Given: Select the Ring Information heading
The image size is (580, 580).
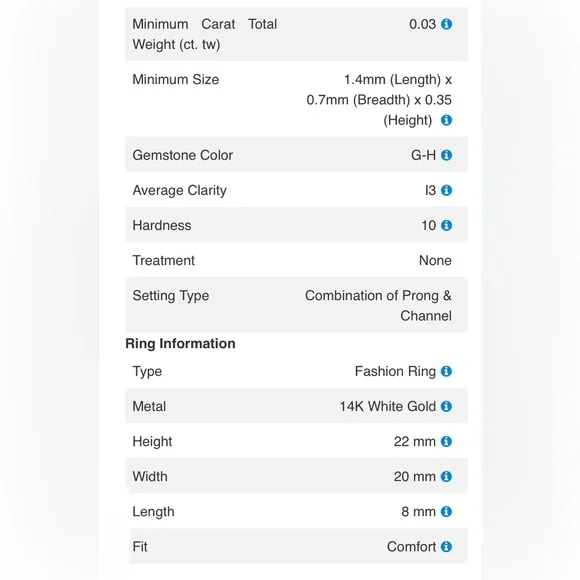Looking at the screenshot, I should [181, 344].
